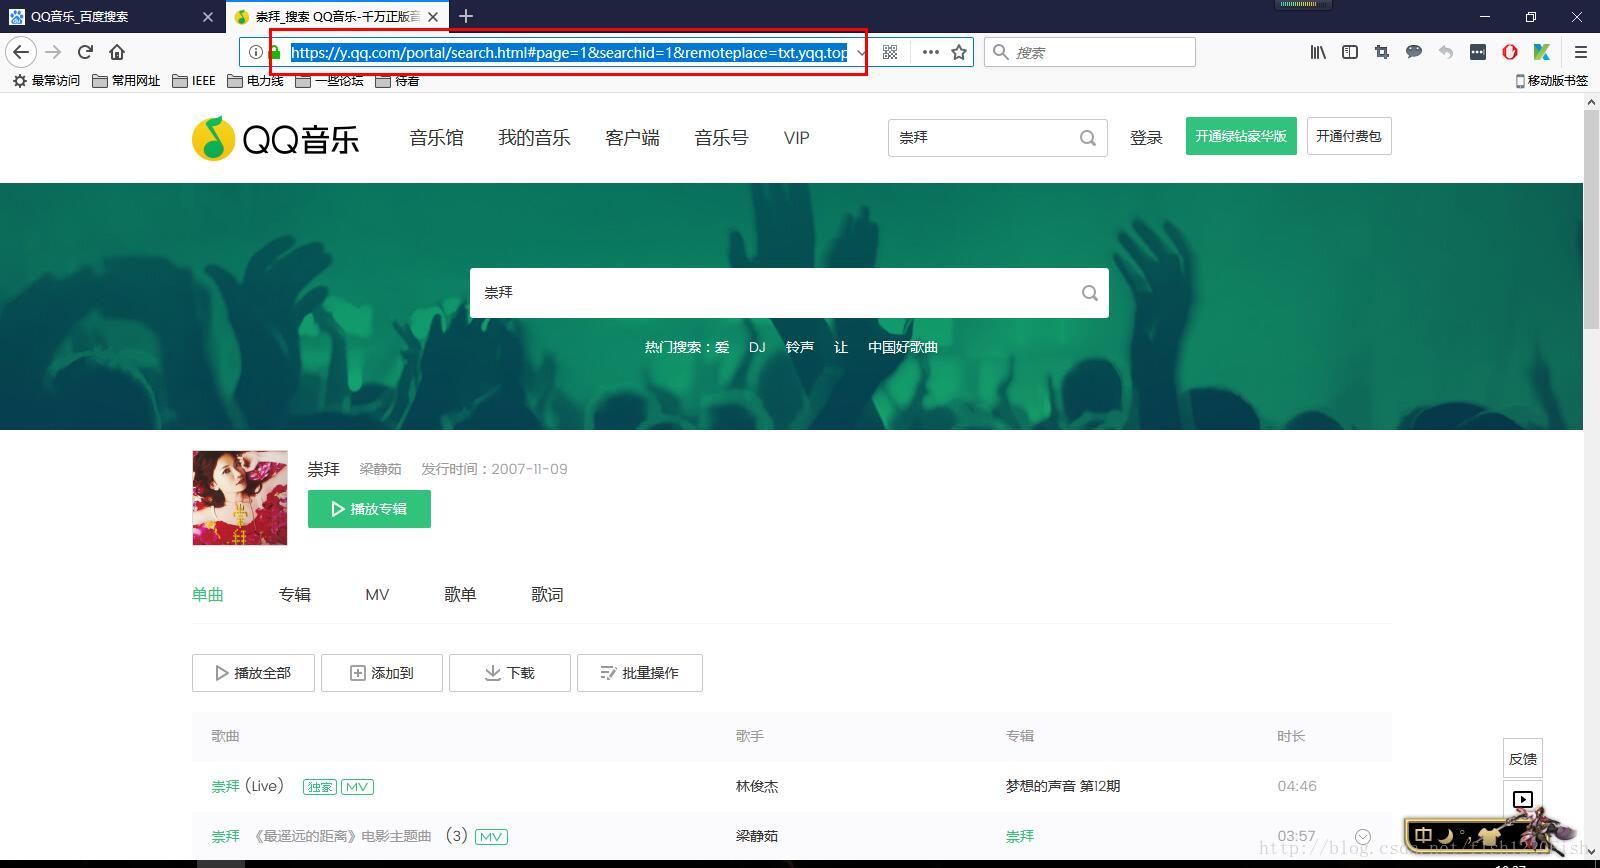Take screenshot with crop icon
The image size is (1600, 868).
1382,52
